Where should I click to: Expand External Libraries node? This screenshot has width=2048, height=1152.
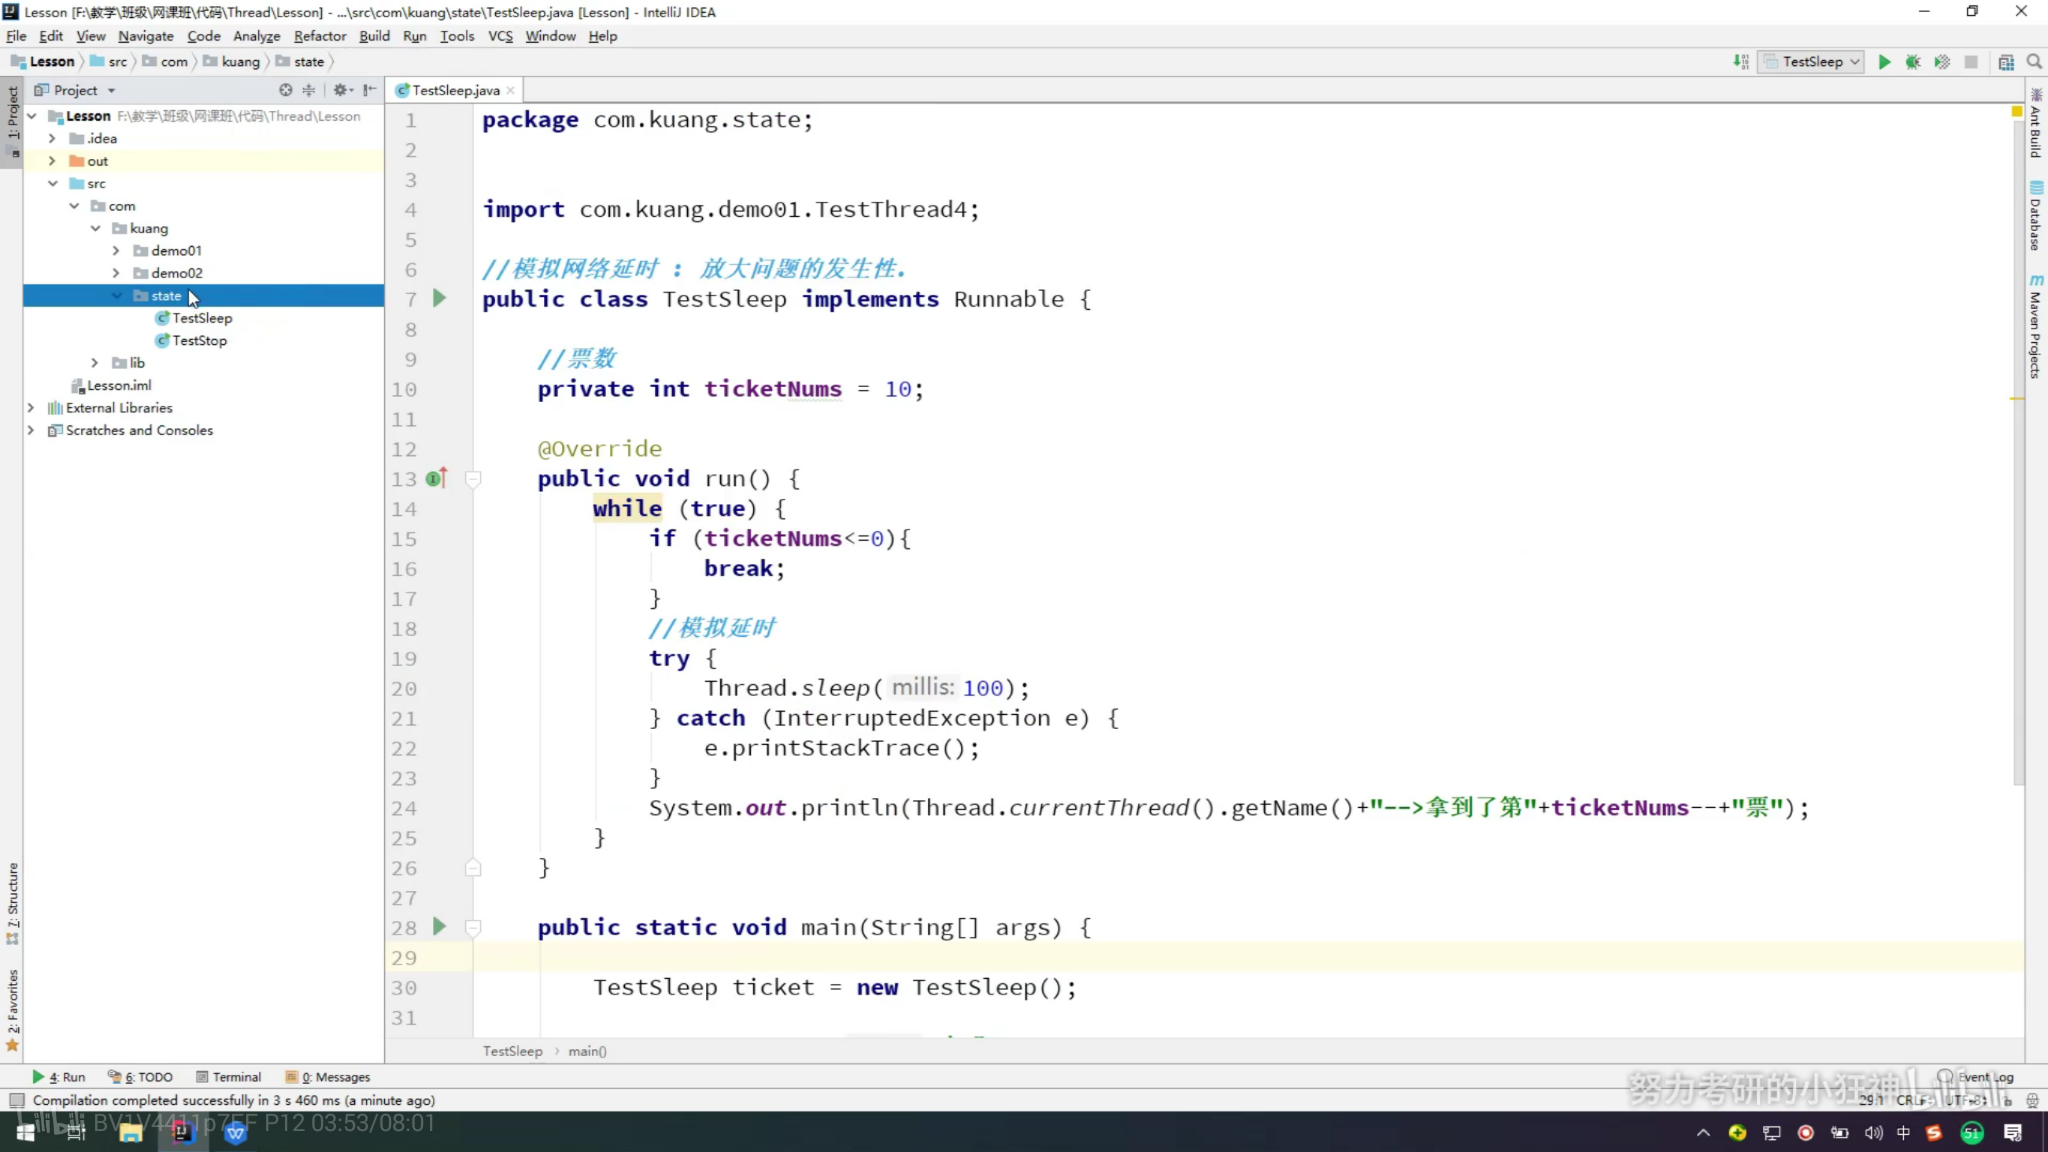point(31,408)
